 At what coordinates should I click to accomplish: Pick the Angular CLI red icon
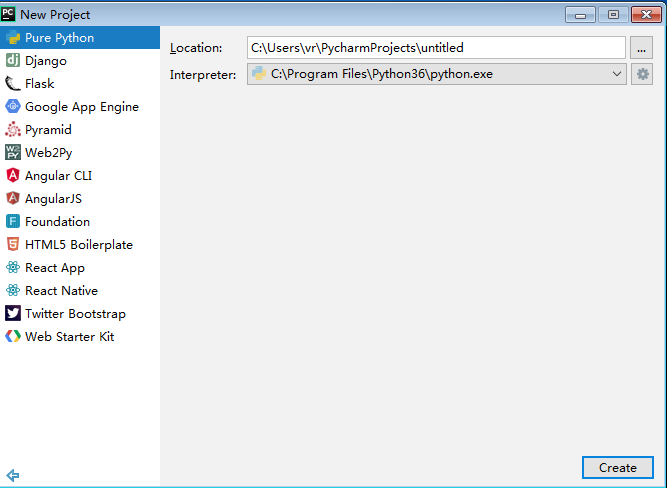click(x=13, y=176)
